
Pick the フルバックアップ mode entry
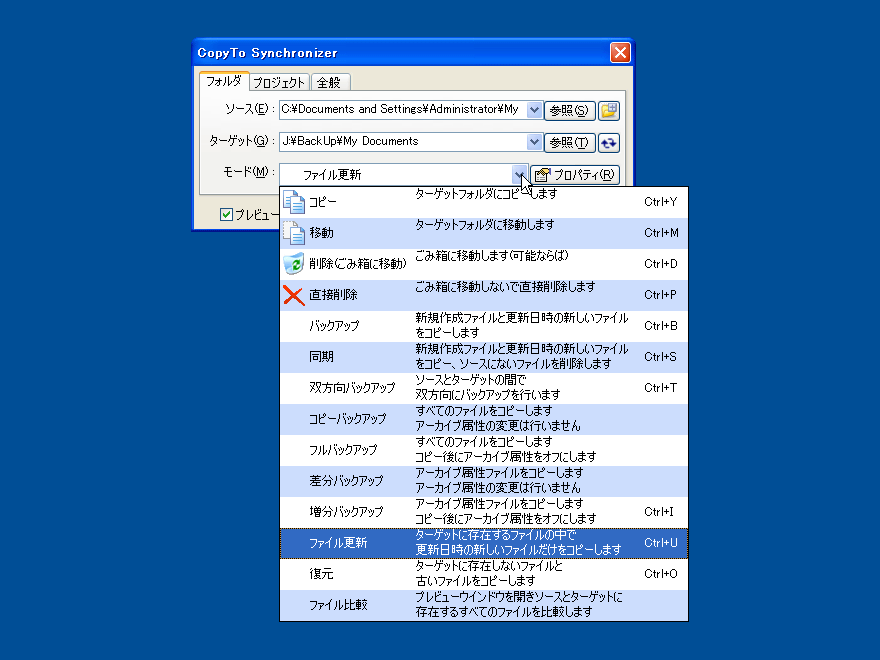(x=484, y=450)
